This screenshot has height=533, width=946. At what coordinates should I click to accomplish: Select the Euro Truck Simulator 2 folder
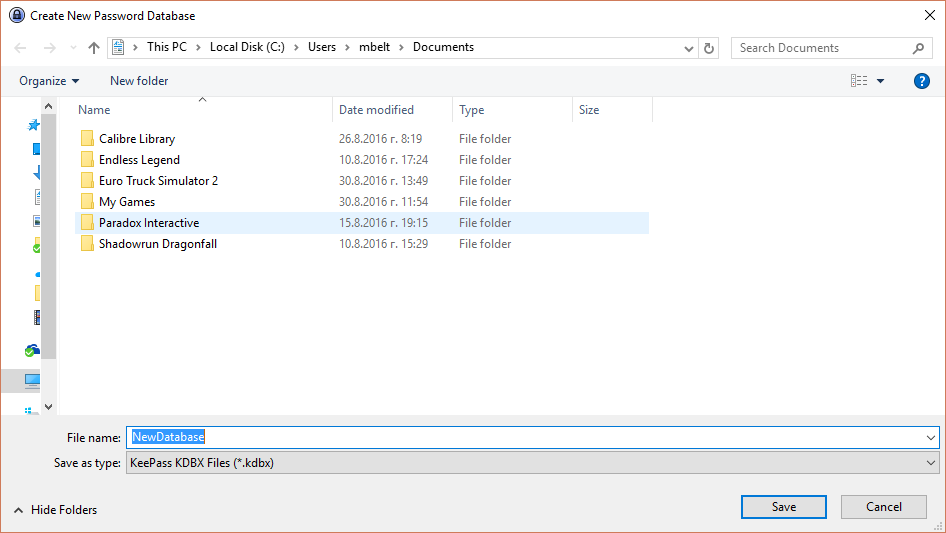(x=158, y=181)
